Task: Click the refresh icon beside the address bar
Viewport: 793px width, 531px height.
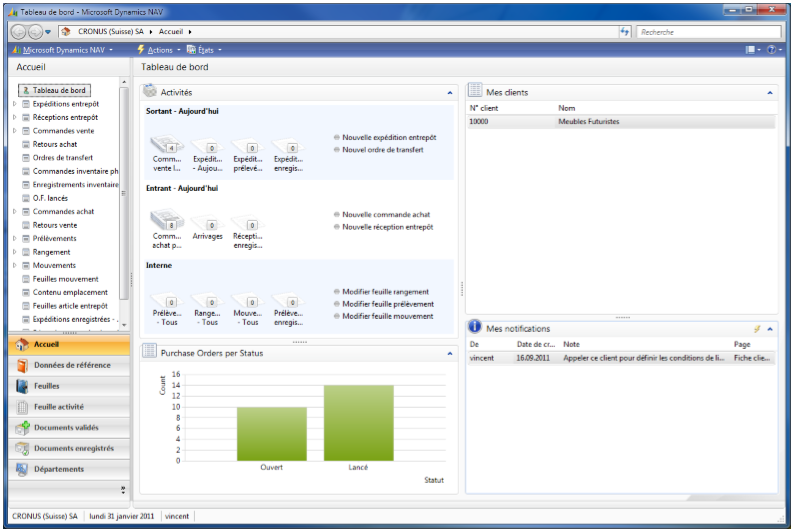Action: click(x=625, y=32)
